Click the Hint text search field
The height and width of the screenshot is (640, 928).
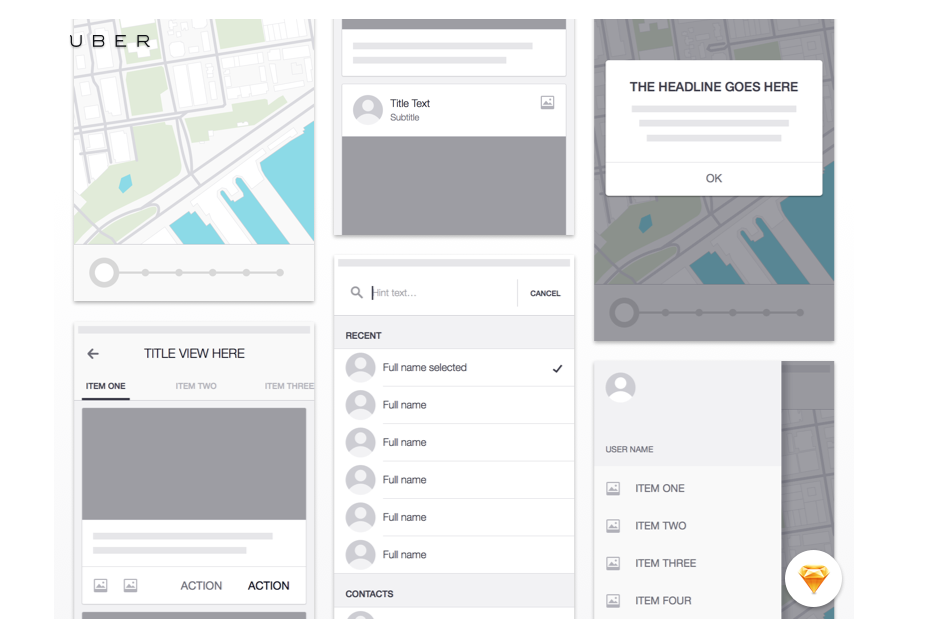tap(440, 293)
